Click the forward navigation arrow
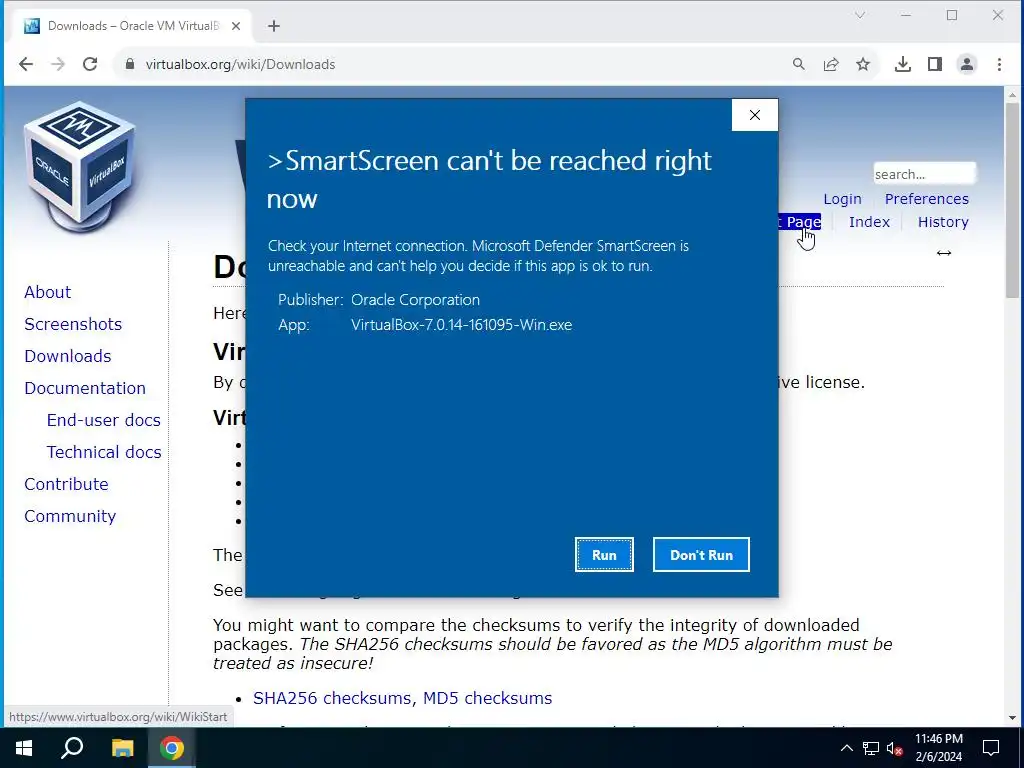Image resolution: width=1024 pixels, height=768 pixels. [57, 64]
